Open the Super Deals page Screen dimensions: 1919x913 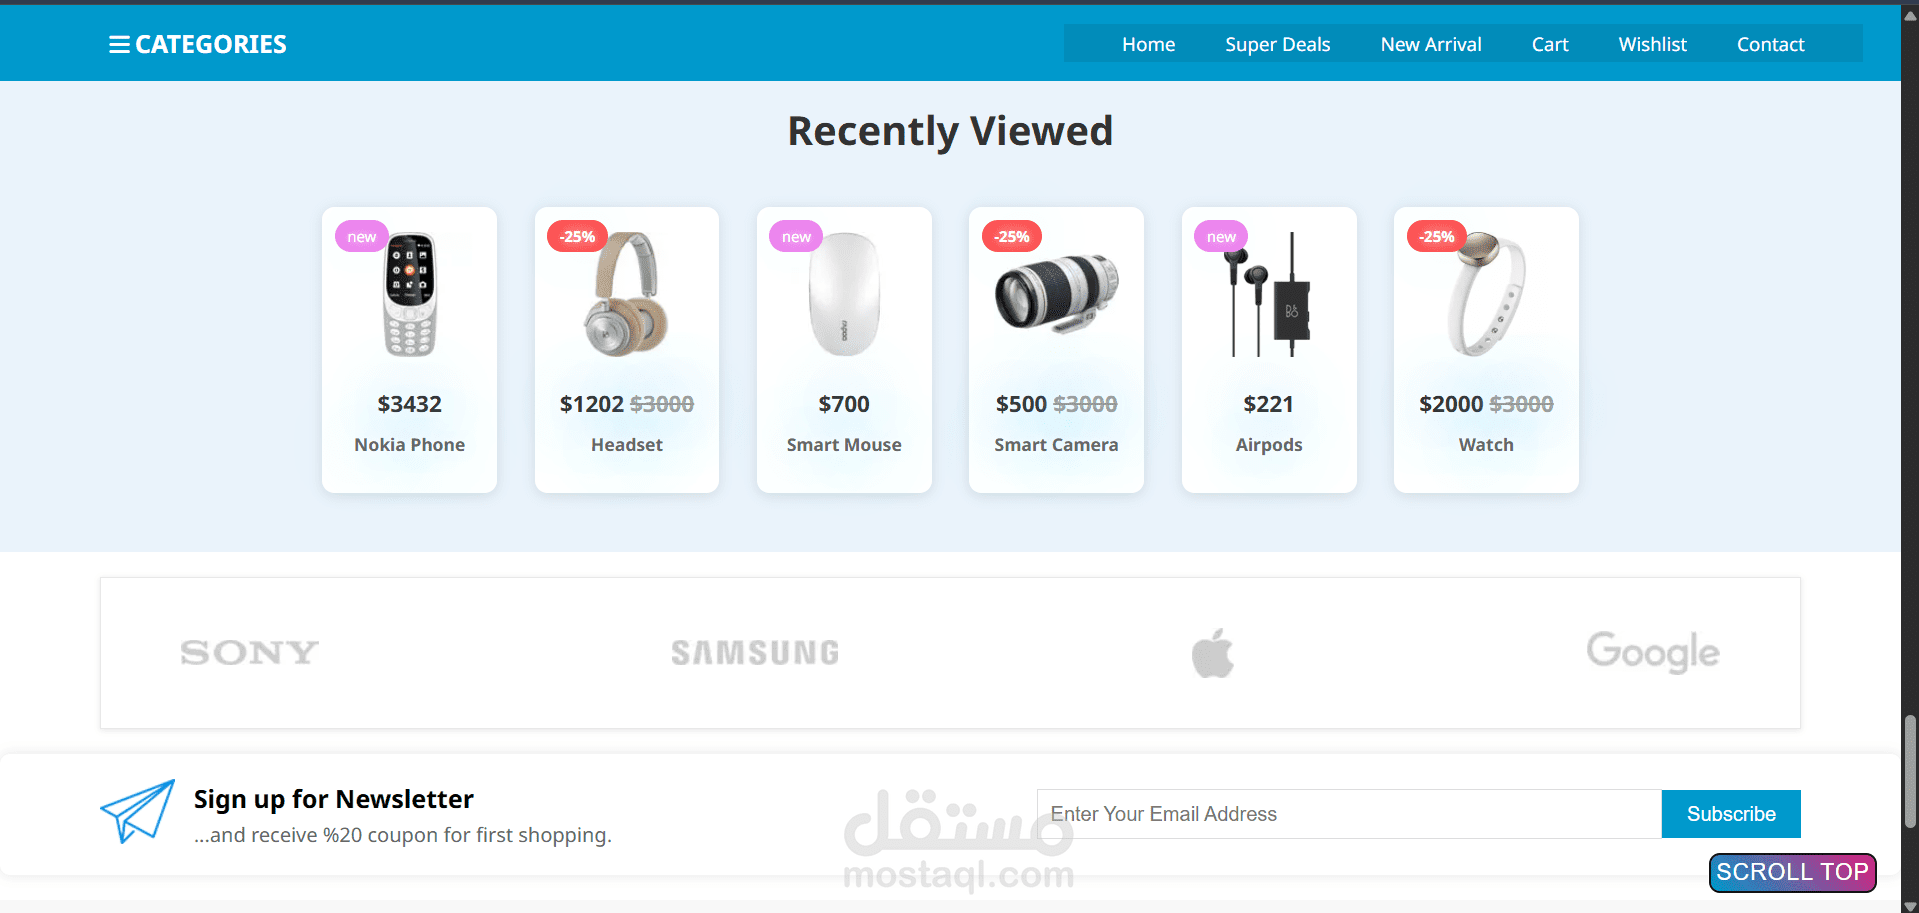click(1277, 44)
